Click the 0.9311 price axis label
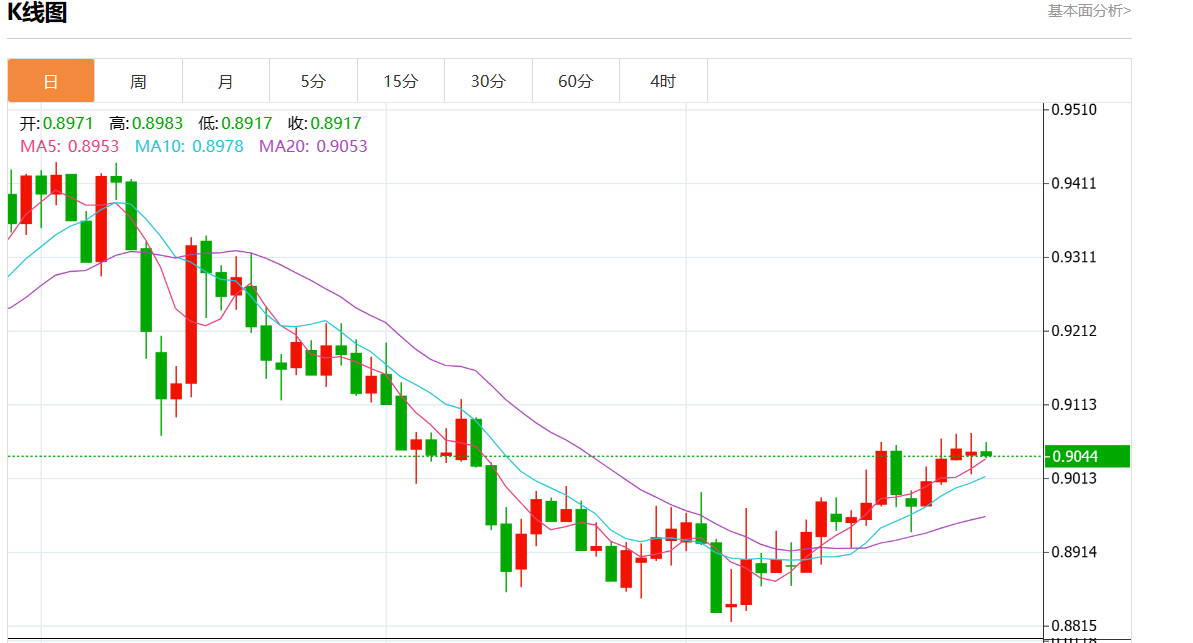The height and width of the screenshot is (643, 1193). [x=1075, y=257]
